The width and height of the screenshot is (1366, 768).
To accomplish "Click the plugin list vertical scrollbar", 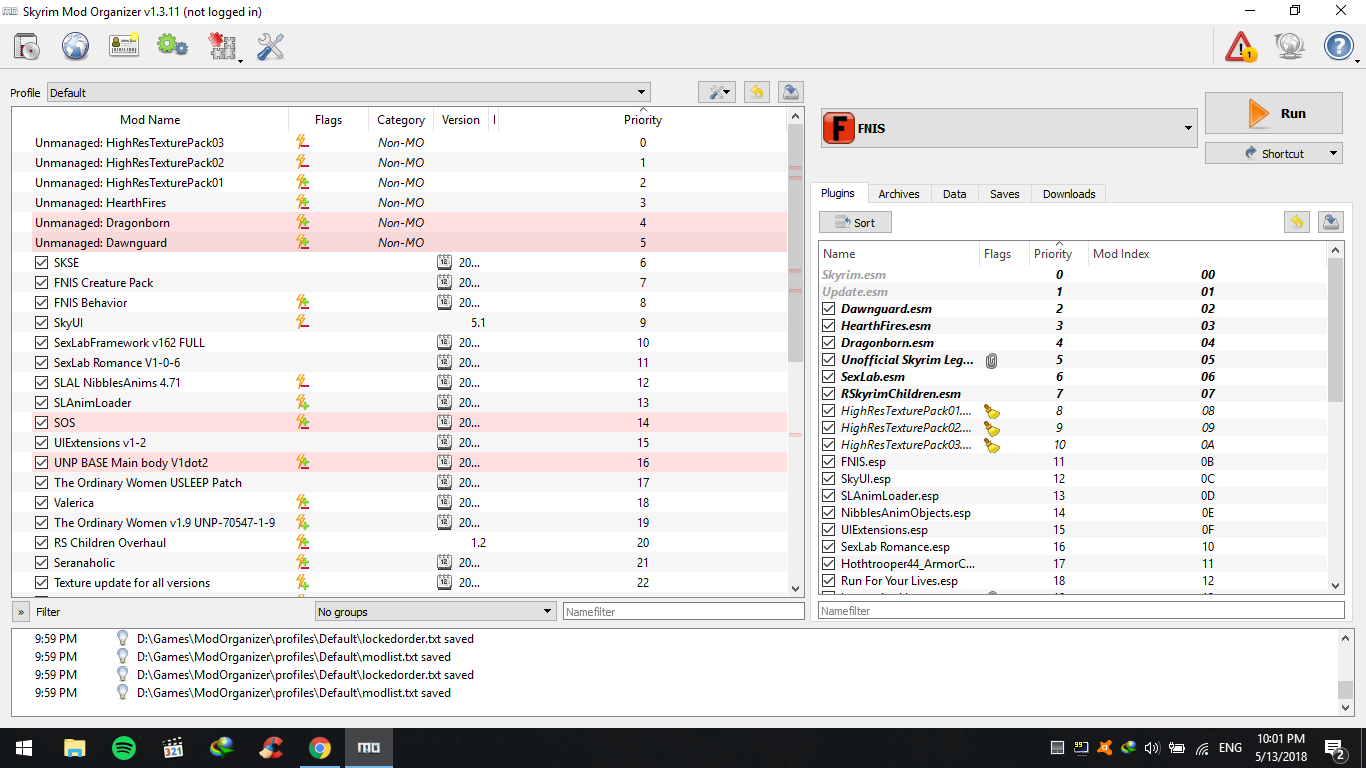I will coord(1336,416).
